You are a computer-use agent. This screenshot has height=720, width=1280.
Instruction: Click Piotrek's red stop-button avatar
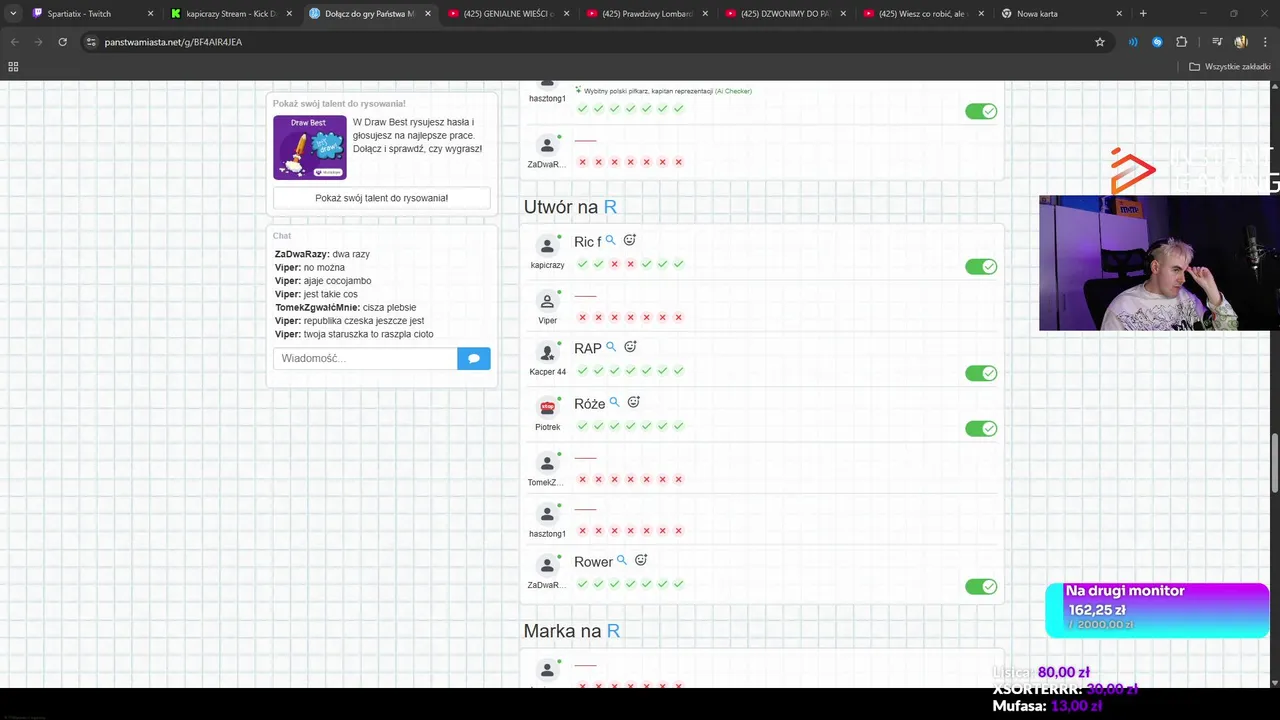(547, 407)
